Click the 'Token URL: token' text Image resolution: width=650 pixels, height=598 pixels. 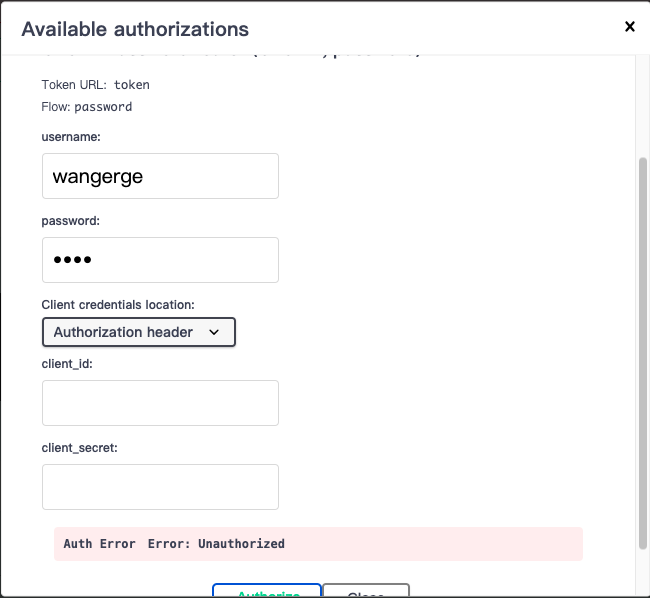pyautogui.click(x=95, y=85)
